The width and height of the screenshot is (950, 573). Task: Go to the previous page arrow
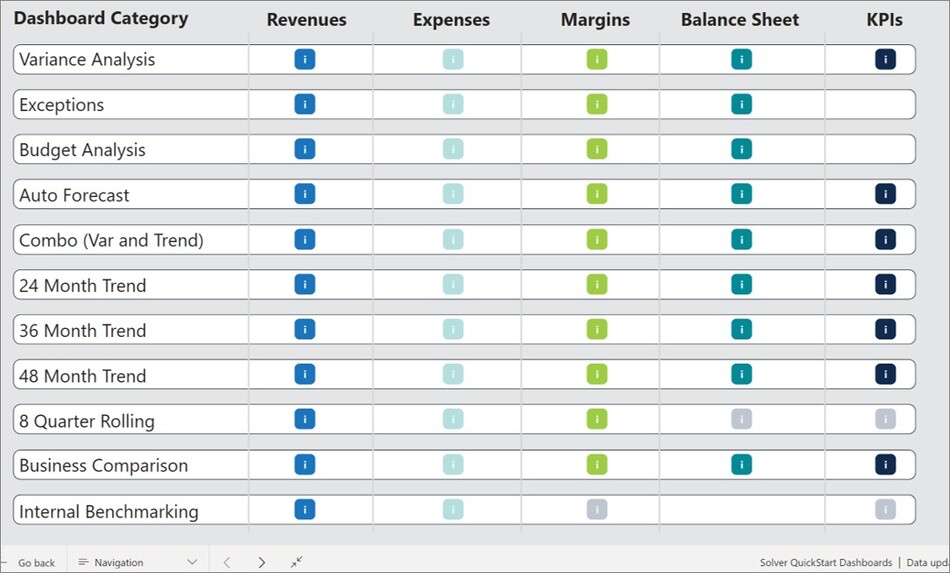pyautogui.click(x=227, y=562)
